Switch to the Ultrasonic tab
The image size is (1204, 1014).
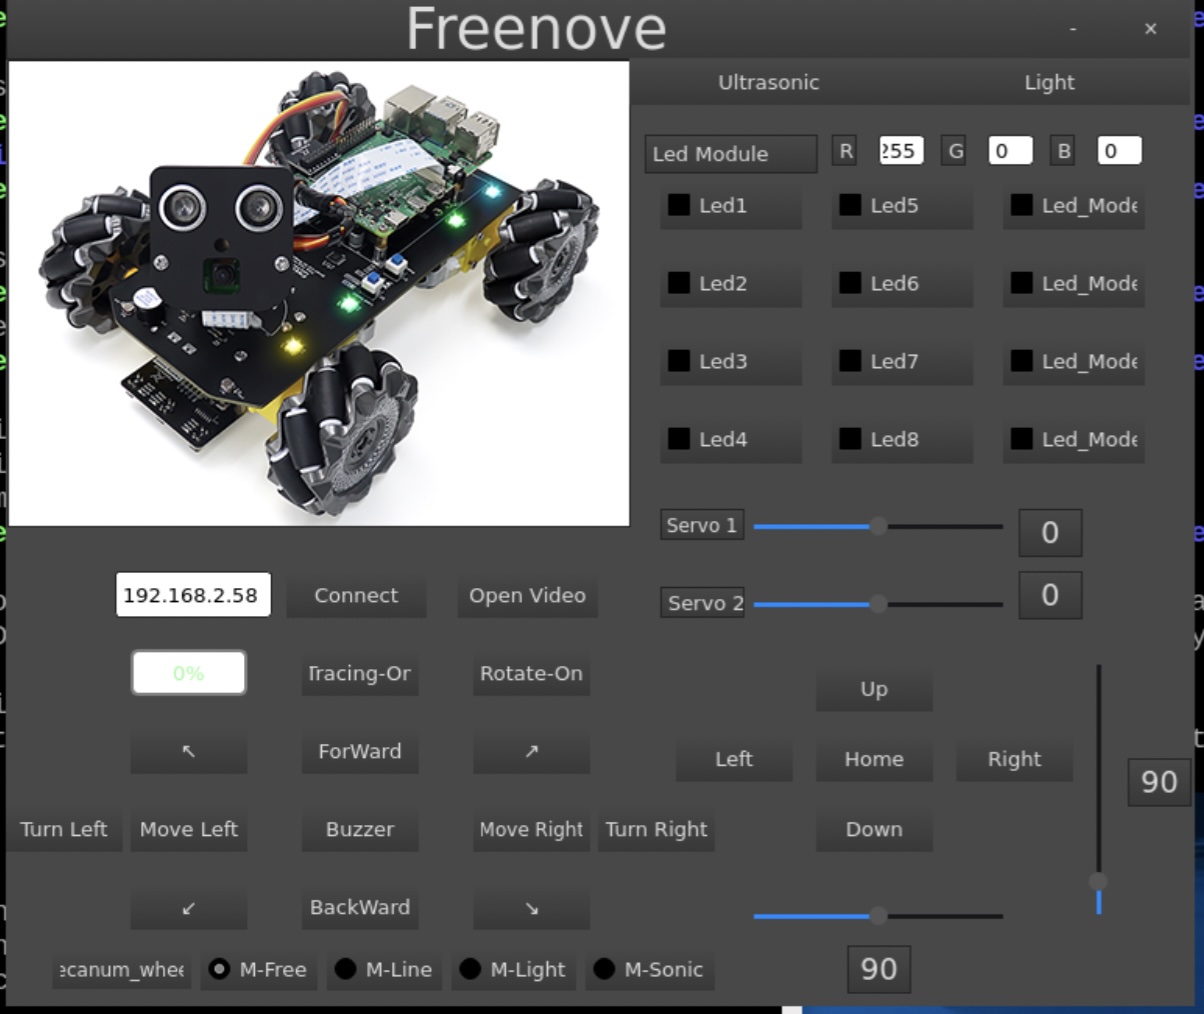pyautogui.click(x=768, y=83)
